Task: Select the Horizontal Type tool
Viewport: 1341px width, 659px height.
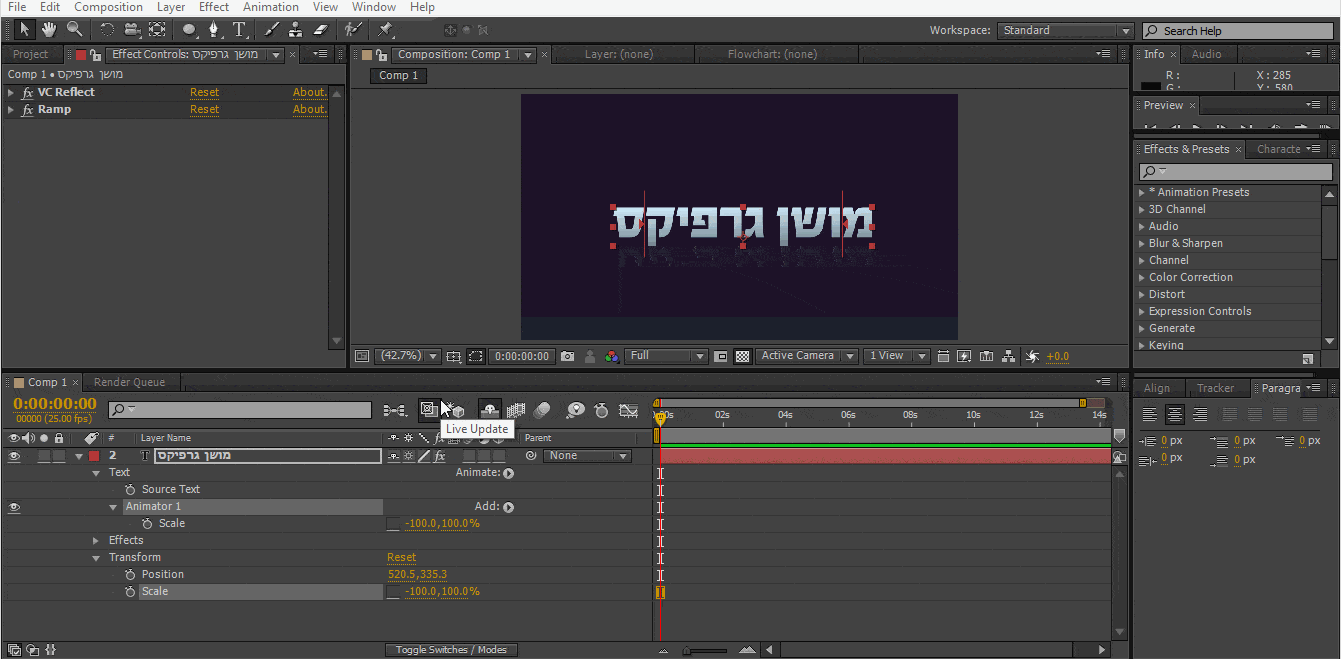Action: tap(240, 30)
